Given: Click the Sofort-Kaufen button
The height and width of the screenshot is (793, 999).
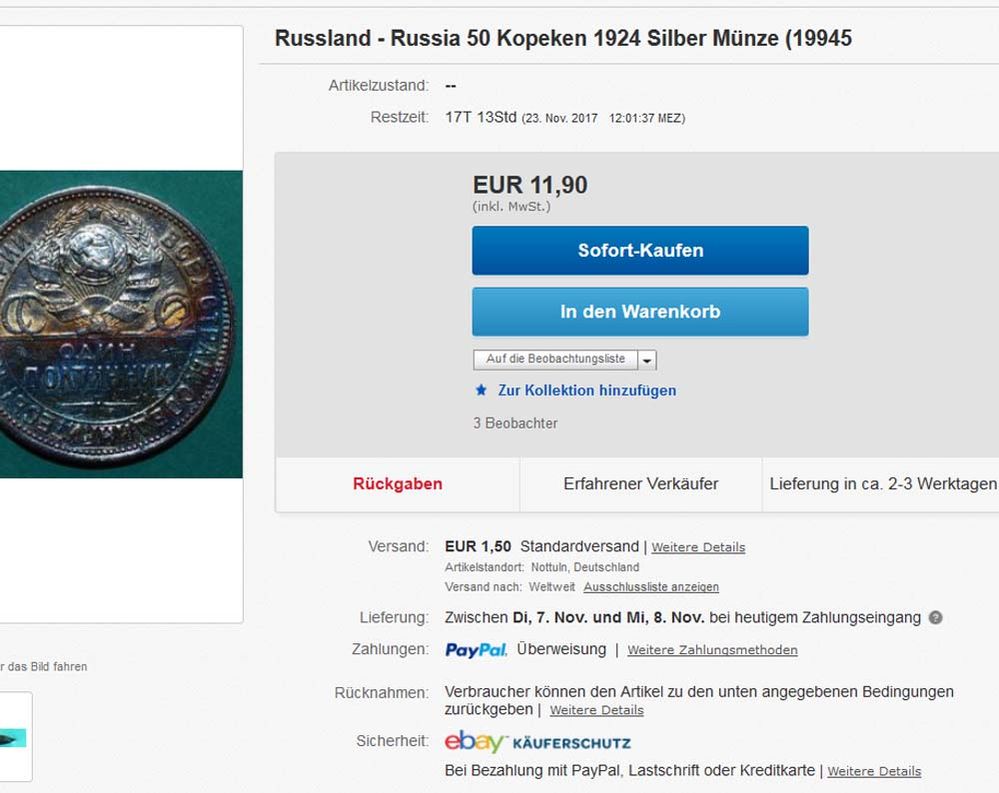Looking at the screenshot, I should [640, 250].
